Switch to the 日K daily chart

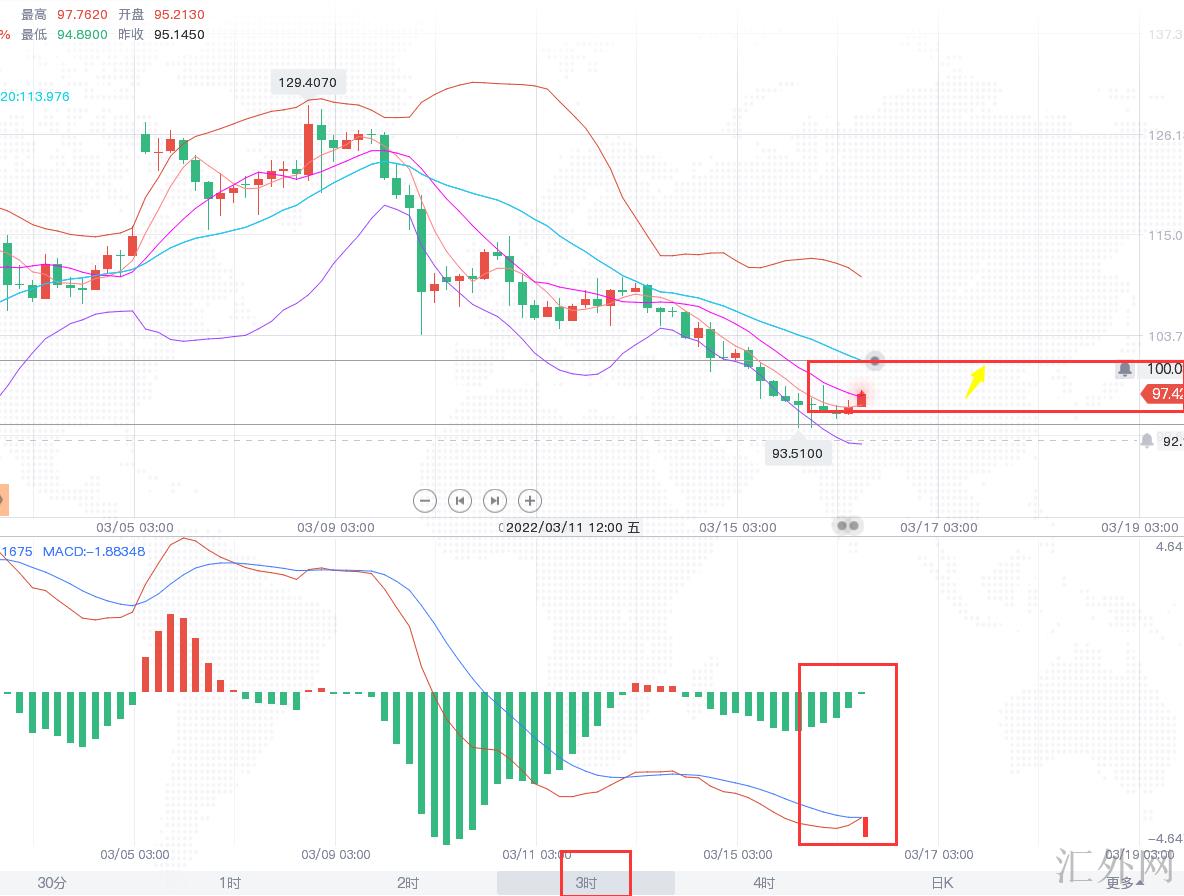click(x=942, y=883)
